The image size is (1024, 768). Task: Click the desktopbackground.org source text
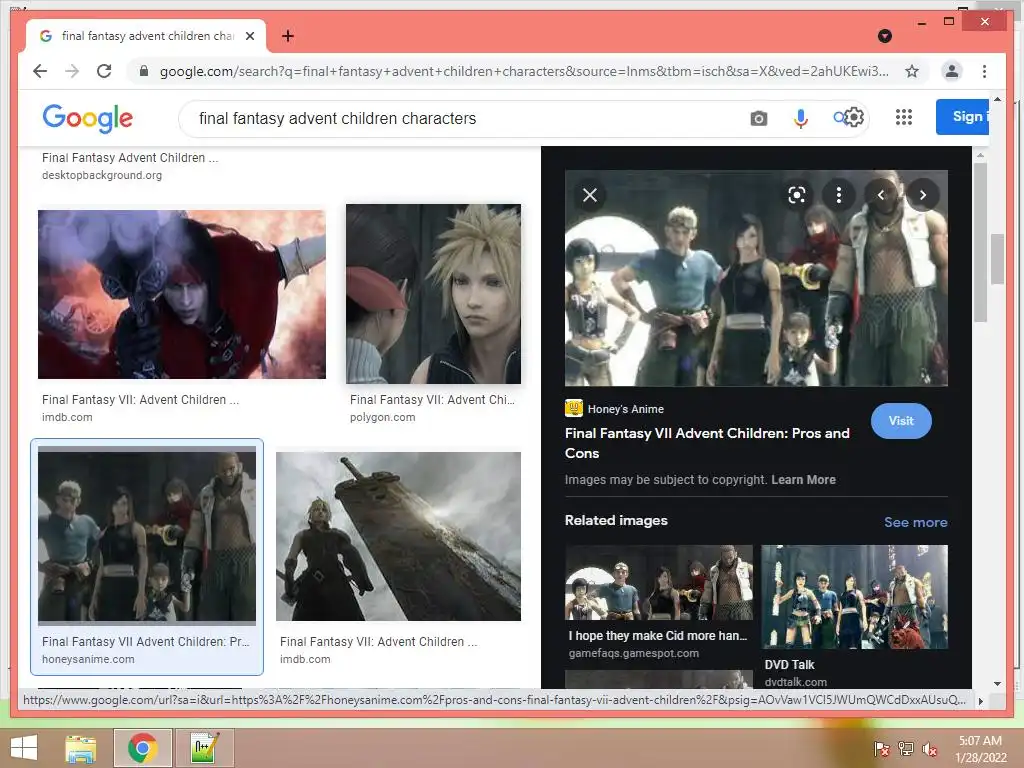click(x=102, y=175)
